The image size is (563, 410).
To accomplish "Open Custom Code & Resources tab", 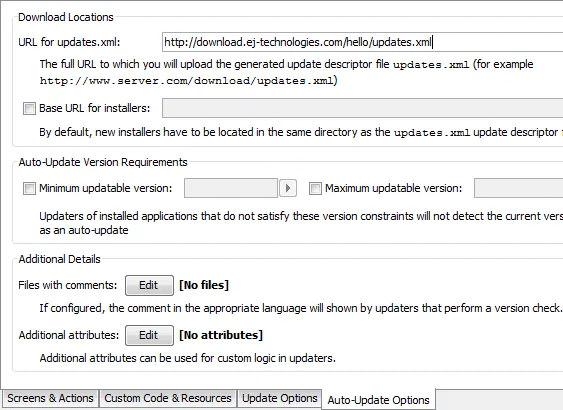I will pos(168,398).
